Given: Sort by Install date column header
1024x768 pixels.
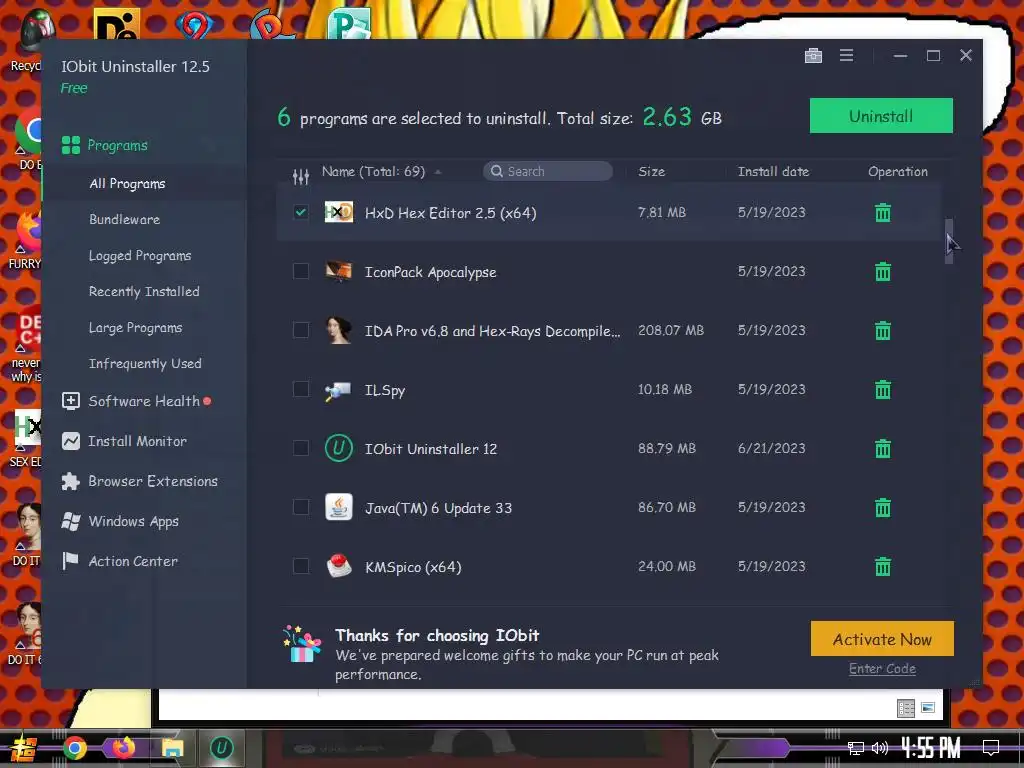Looking at the screenshot, I should click(x=773, y=172).
